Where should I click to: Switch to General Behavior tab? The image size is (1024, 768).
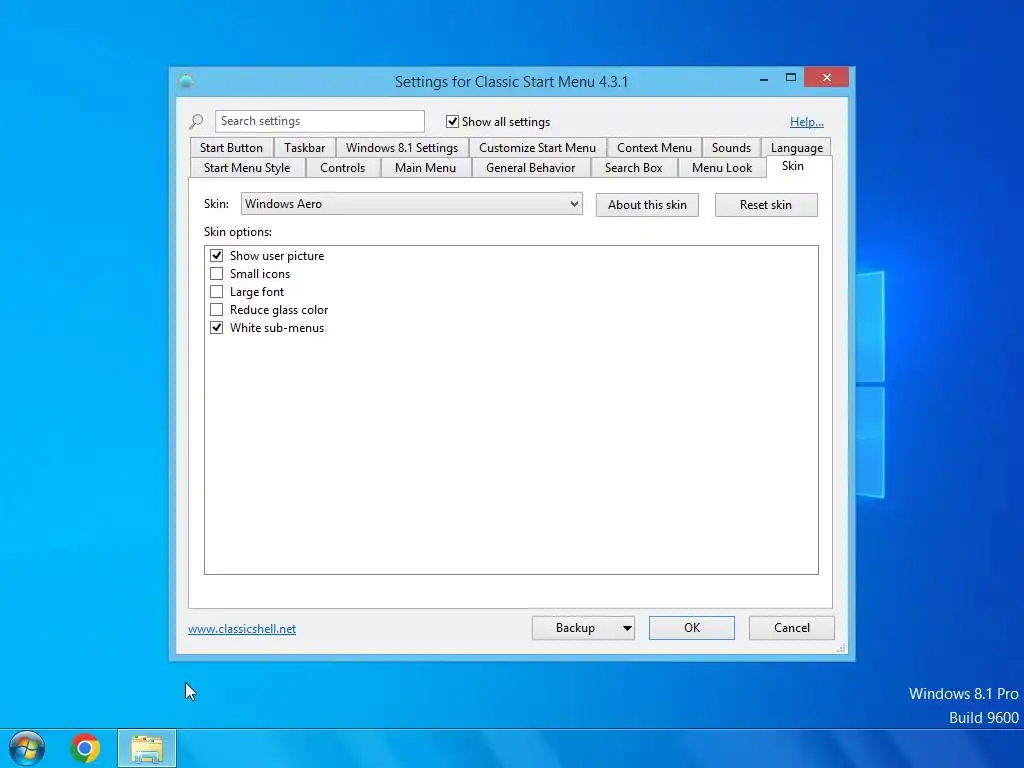pos(530,168)
